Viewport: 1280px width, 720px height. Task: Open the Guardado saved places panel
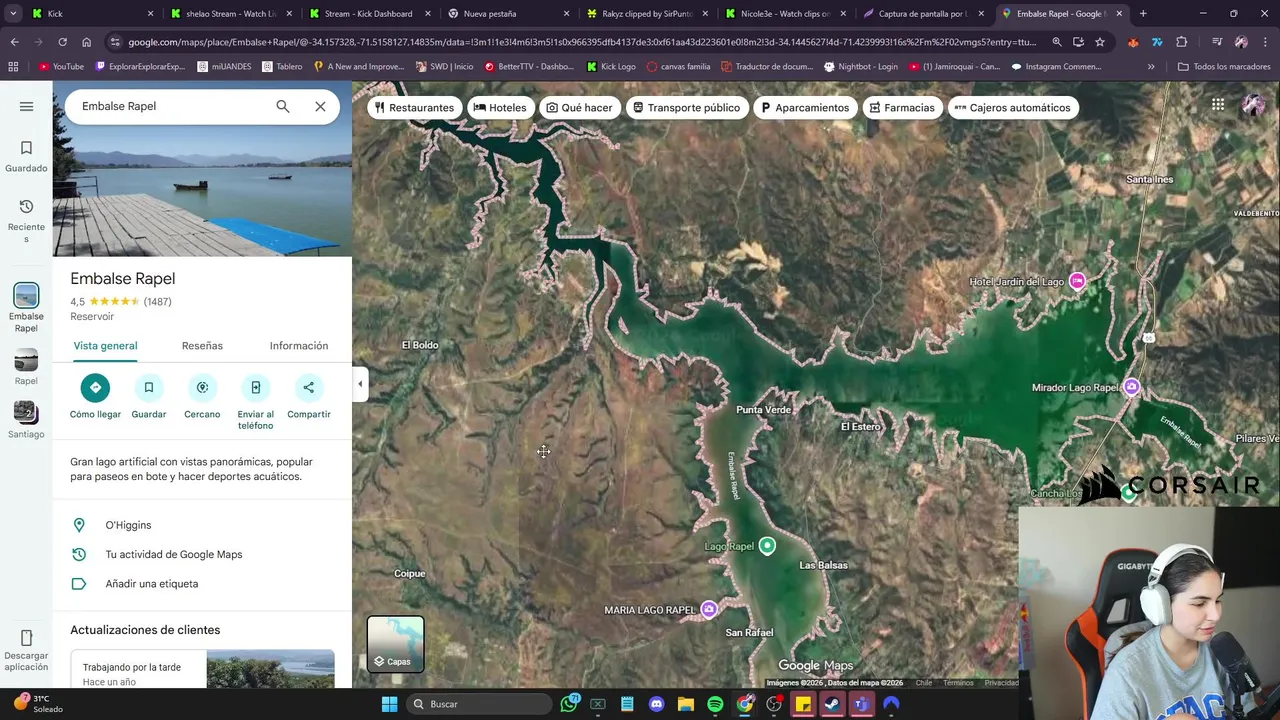[x=26, y=157]
